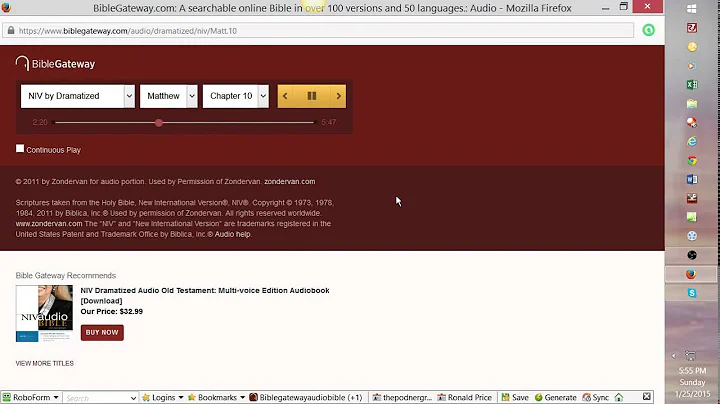Click the URL address bar

318,31
